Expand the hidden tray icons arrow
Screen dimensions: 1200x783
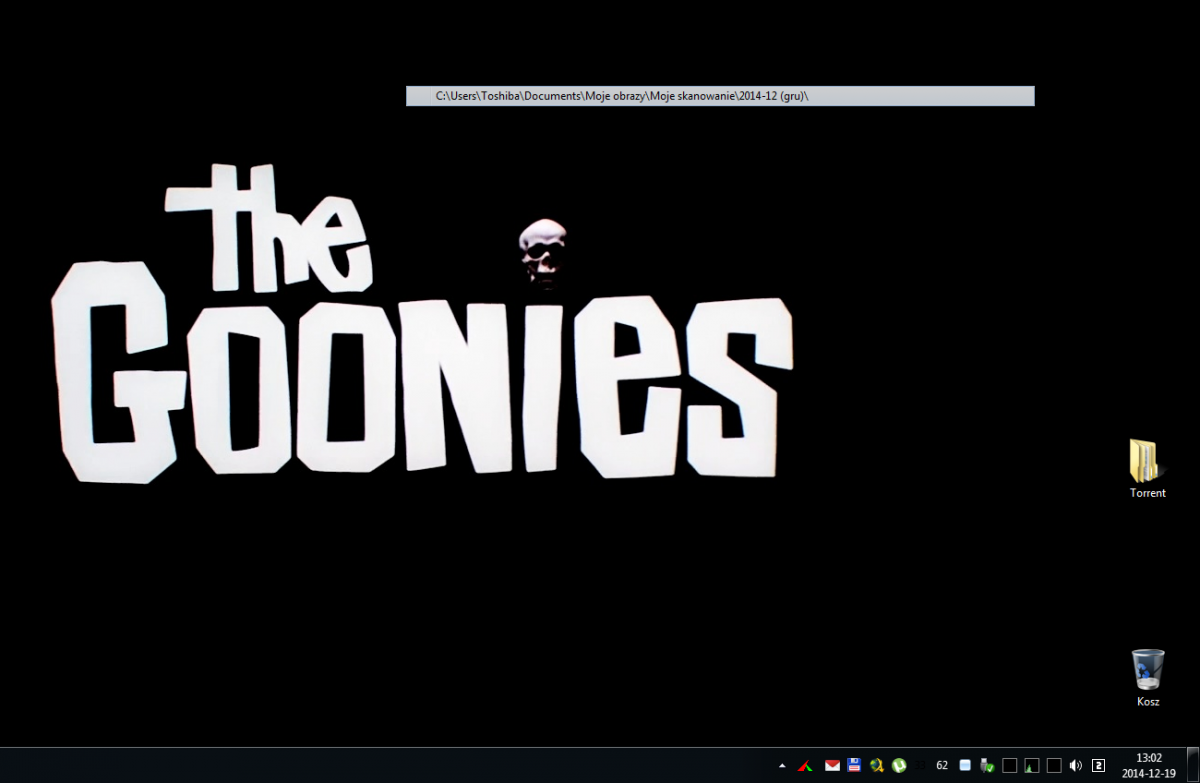(782, 766)
